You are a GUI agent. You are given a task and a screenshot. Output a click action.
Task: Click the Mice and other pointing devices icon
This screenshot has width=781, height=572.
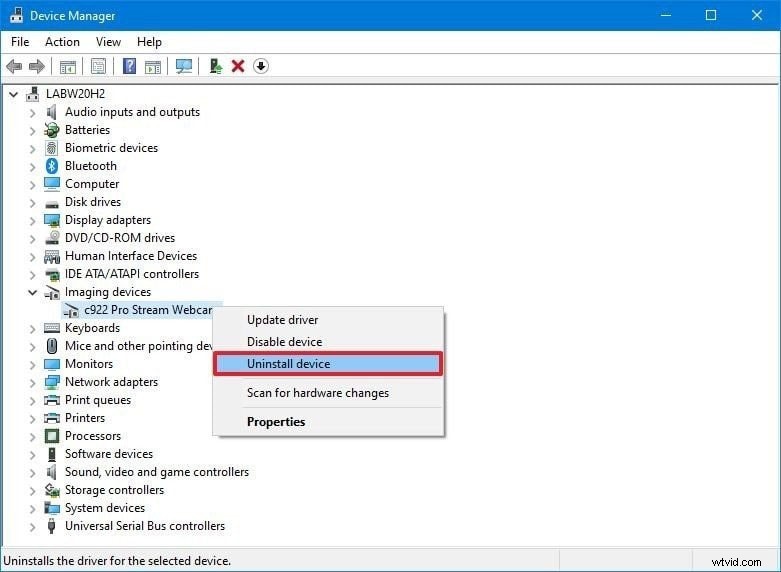tap(52, 346)
